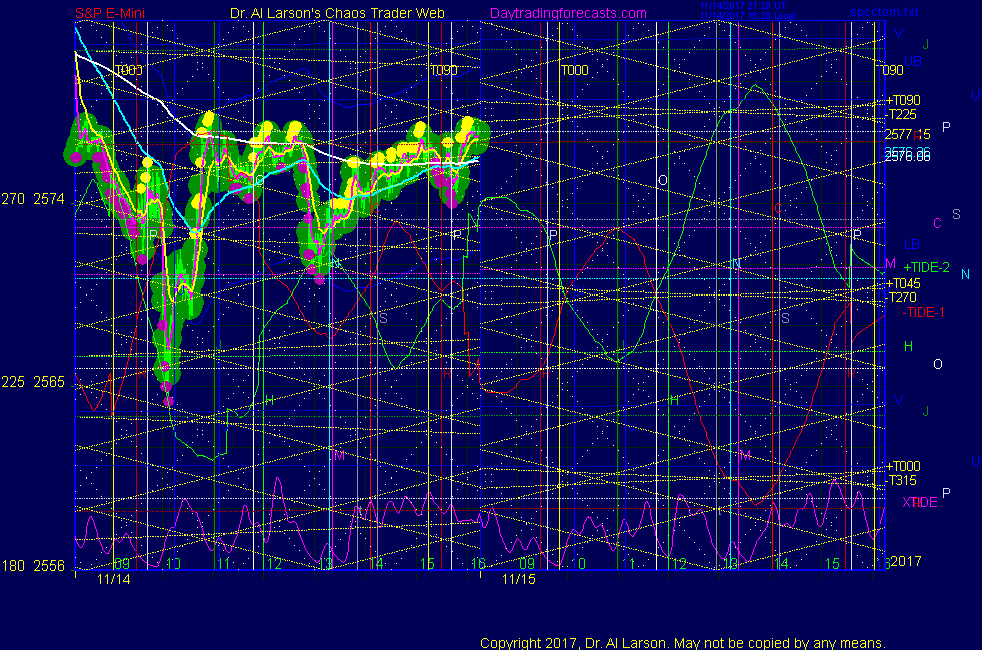The width and height of the screenshot is (982, 650).
Task: Select the "-T225" line label
Action: click(x=902, y=114)
